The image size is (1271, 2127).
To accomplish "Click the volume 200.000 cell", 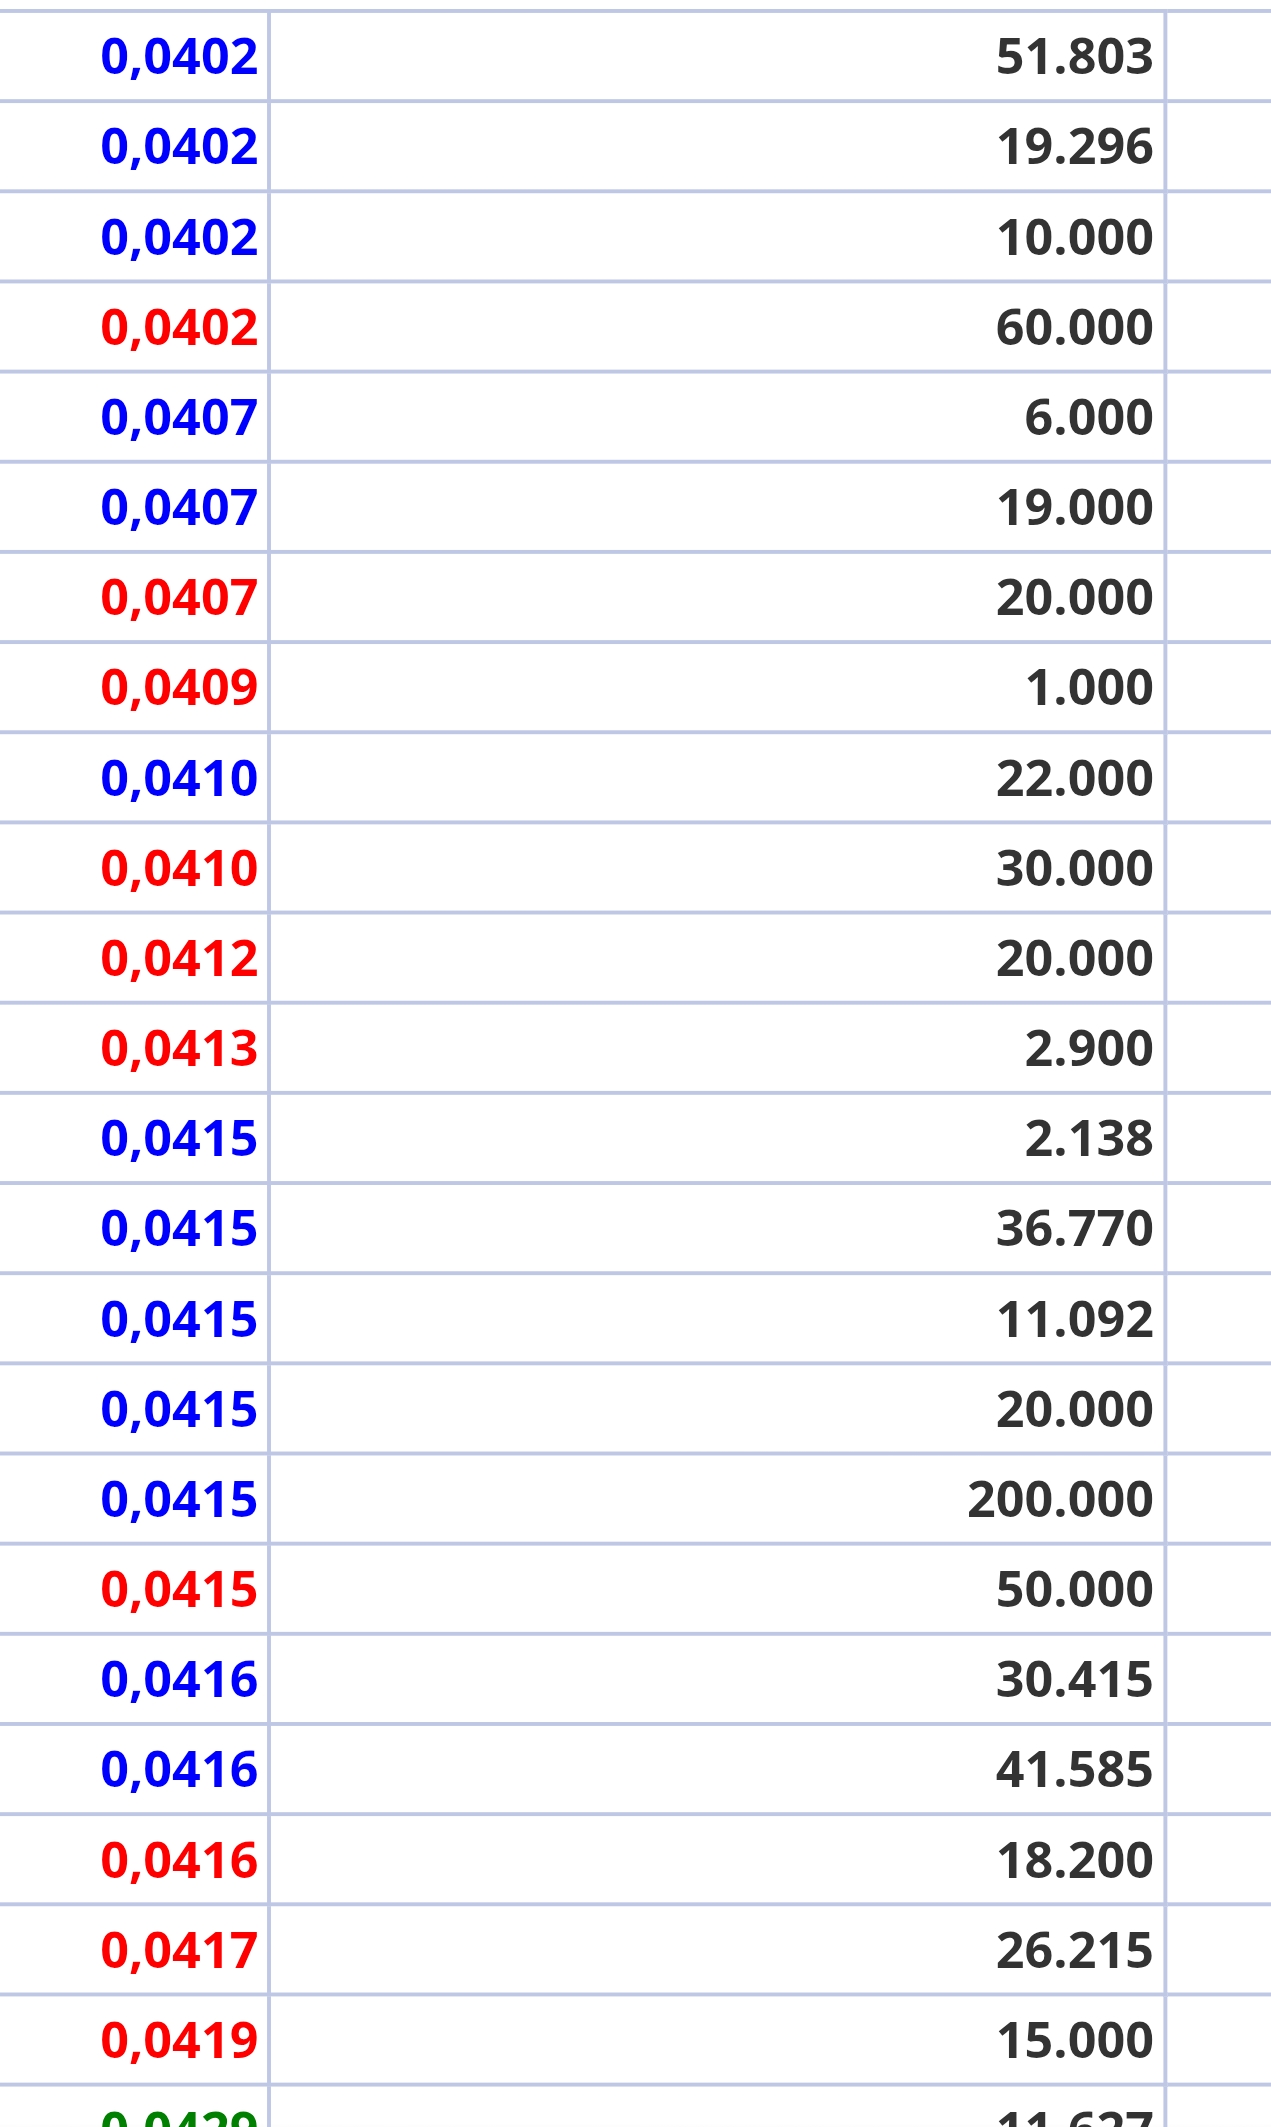I will (x=1060, y=1500).
